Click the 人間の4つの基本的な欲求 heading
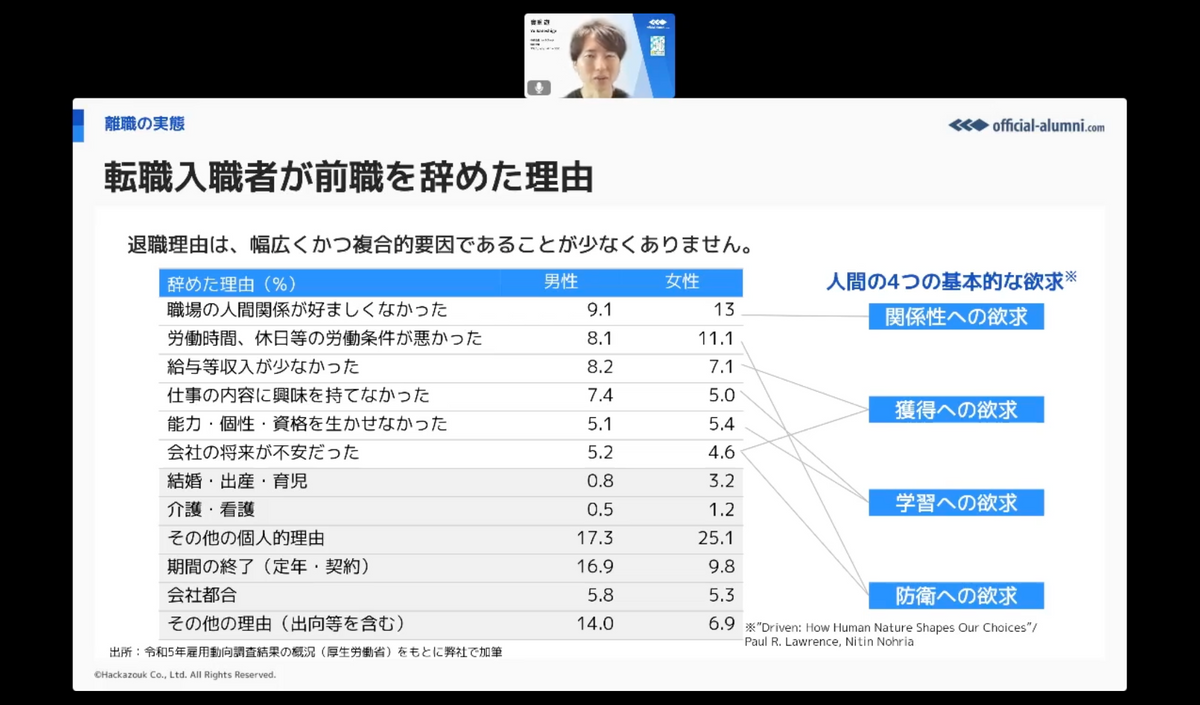This screenshot has width=1200, height=705. [944, 282]
